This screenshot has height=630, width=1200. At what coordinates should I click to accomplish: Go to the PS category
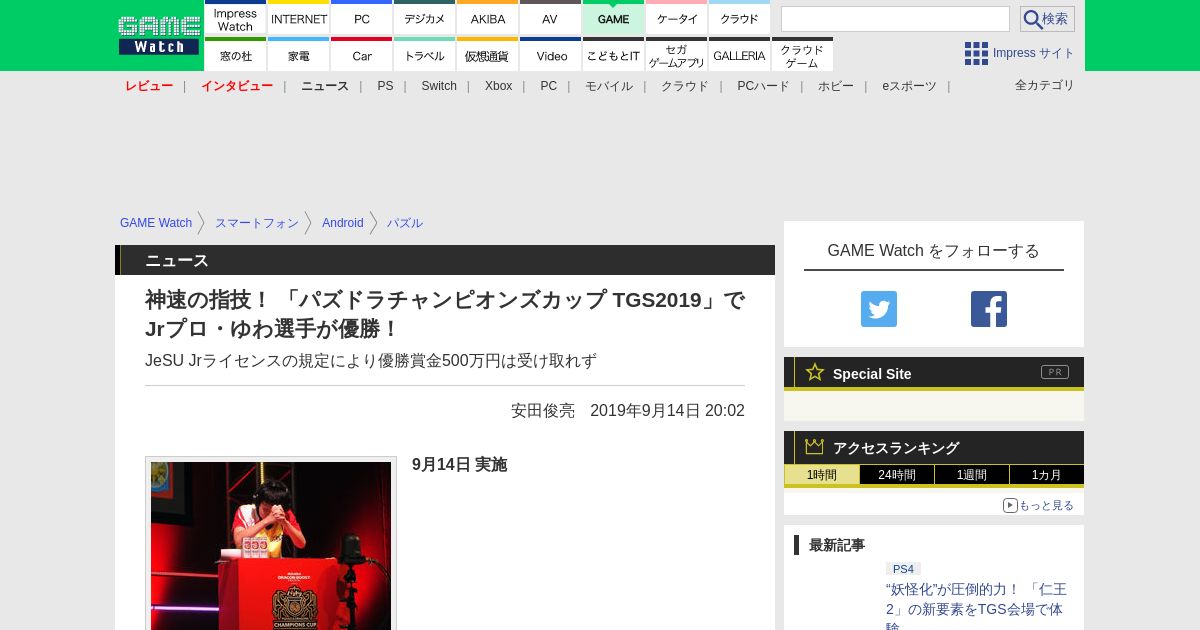[385, 86]
